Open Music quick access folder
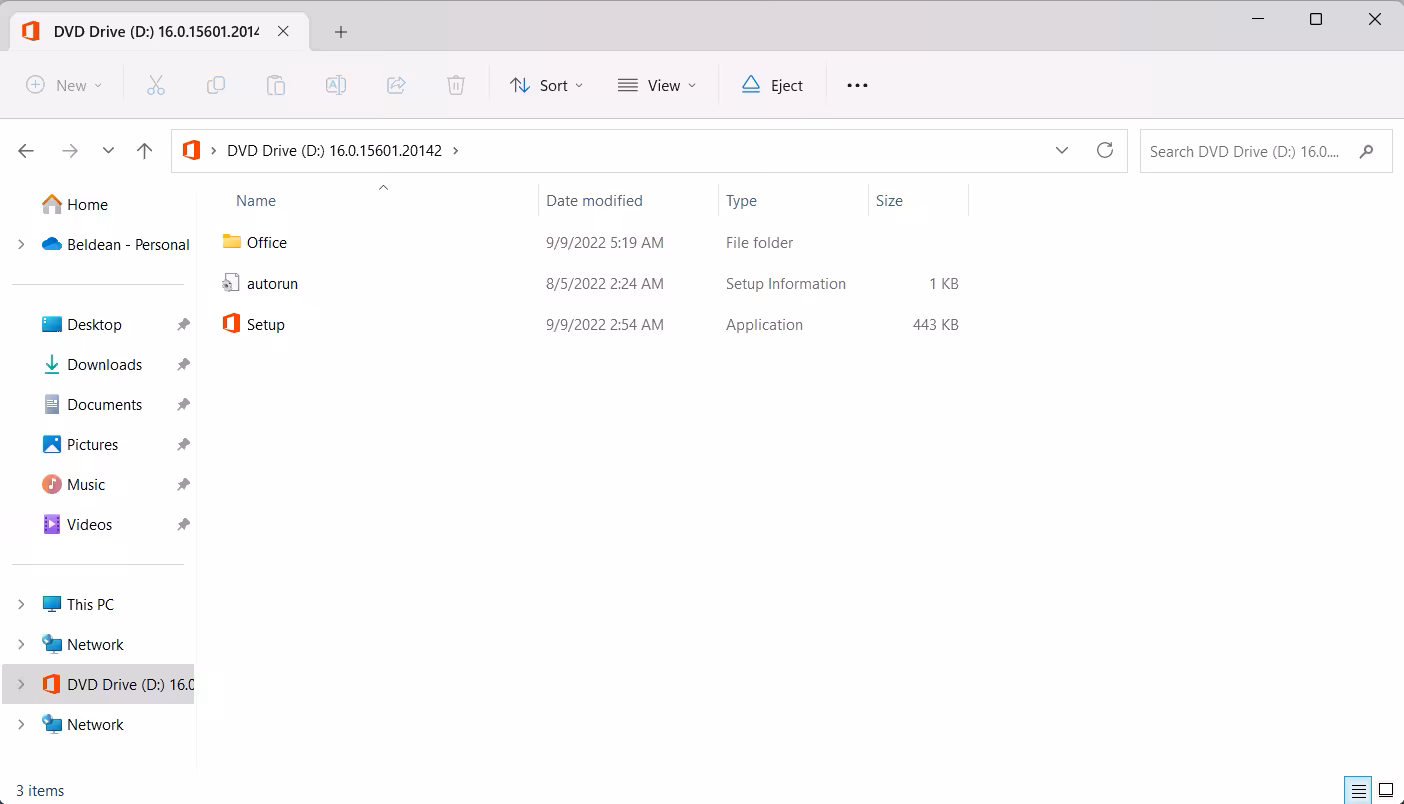1404x804 pixels. [86, 484]
